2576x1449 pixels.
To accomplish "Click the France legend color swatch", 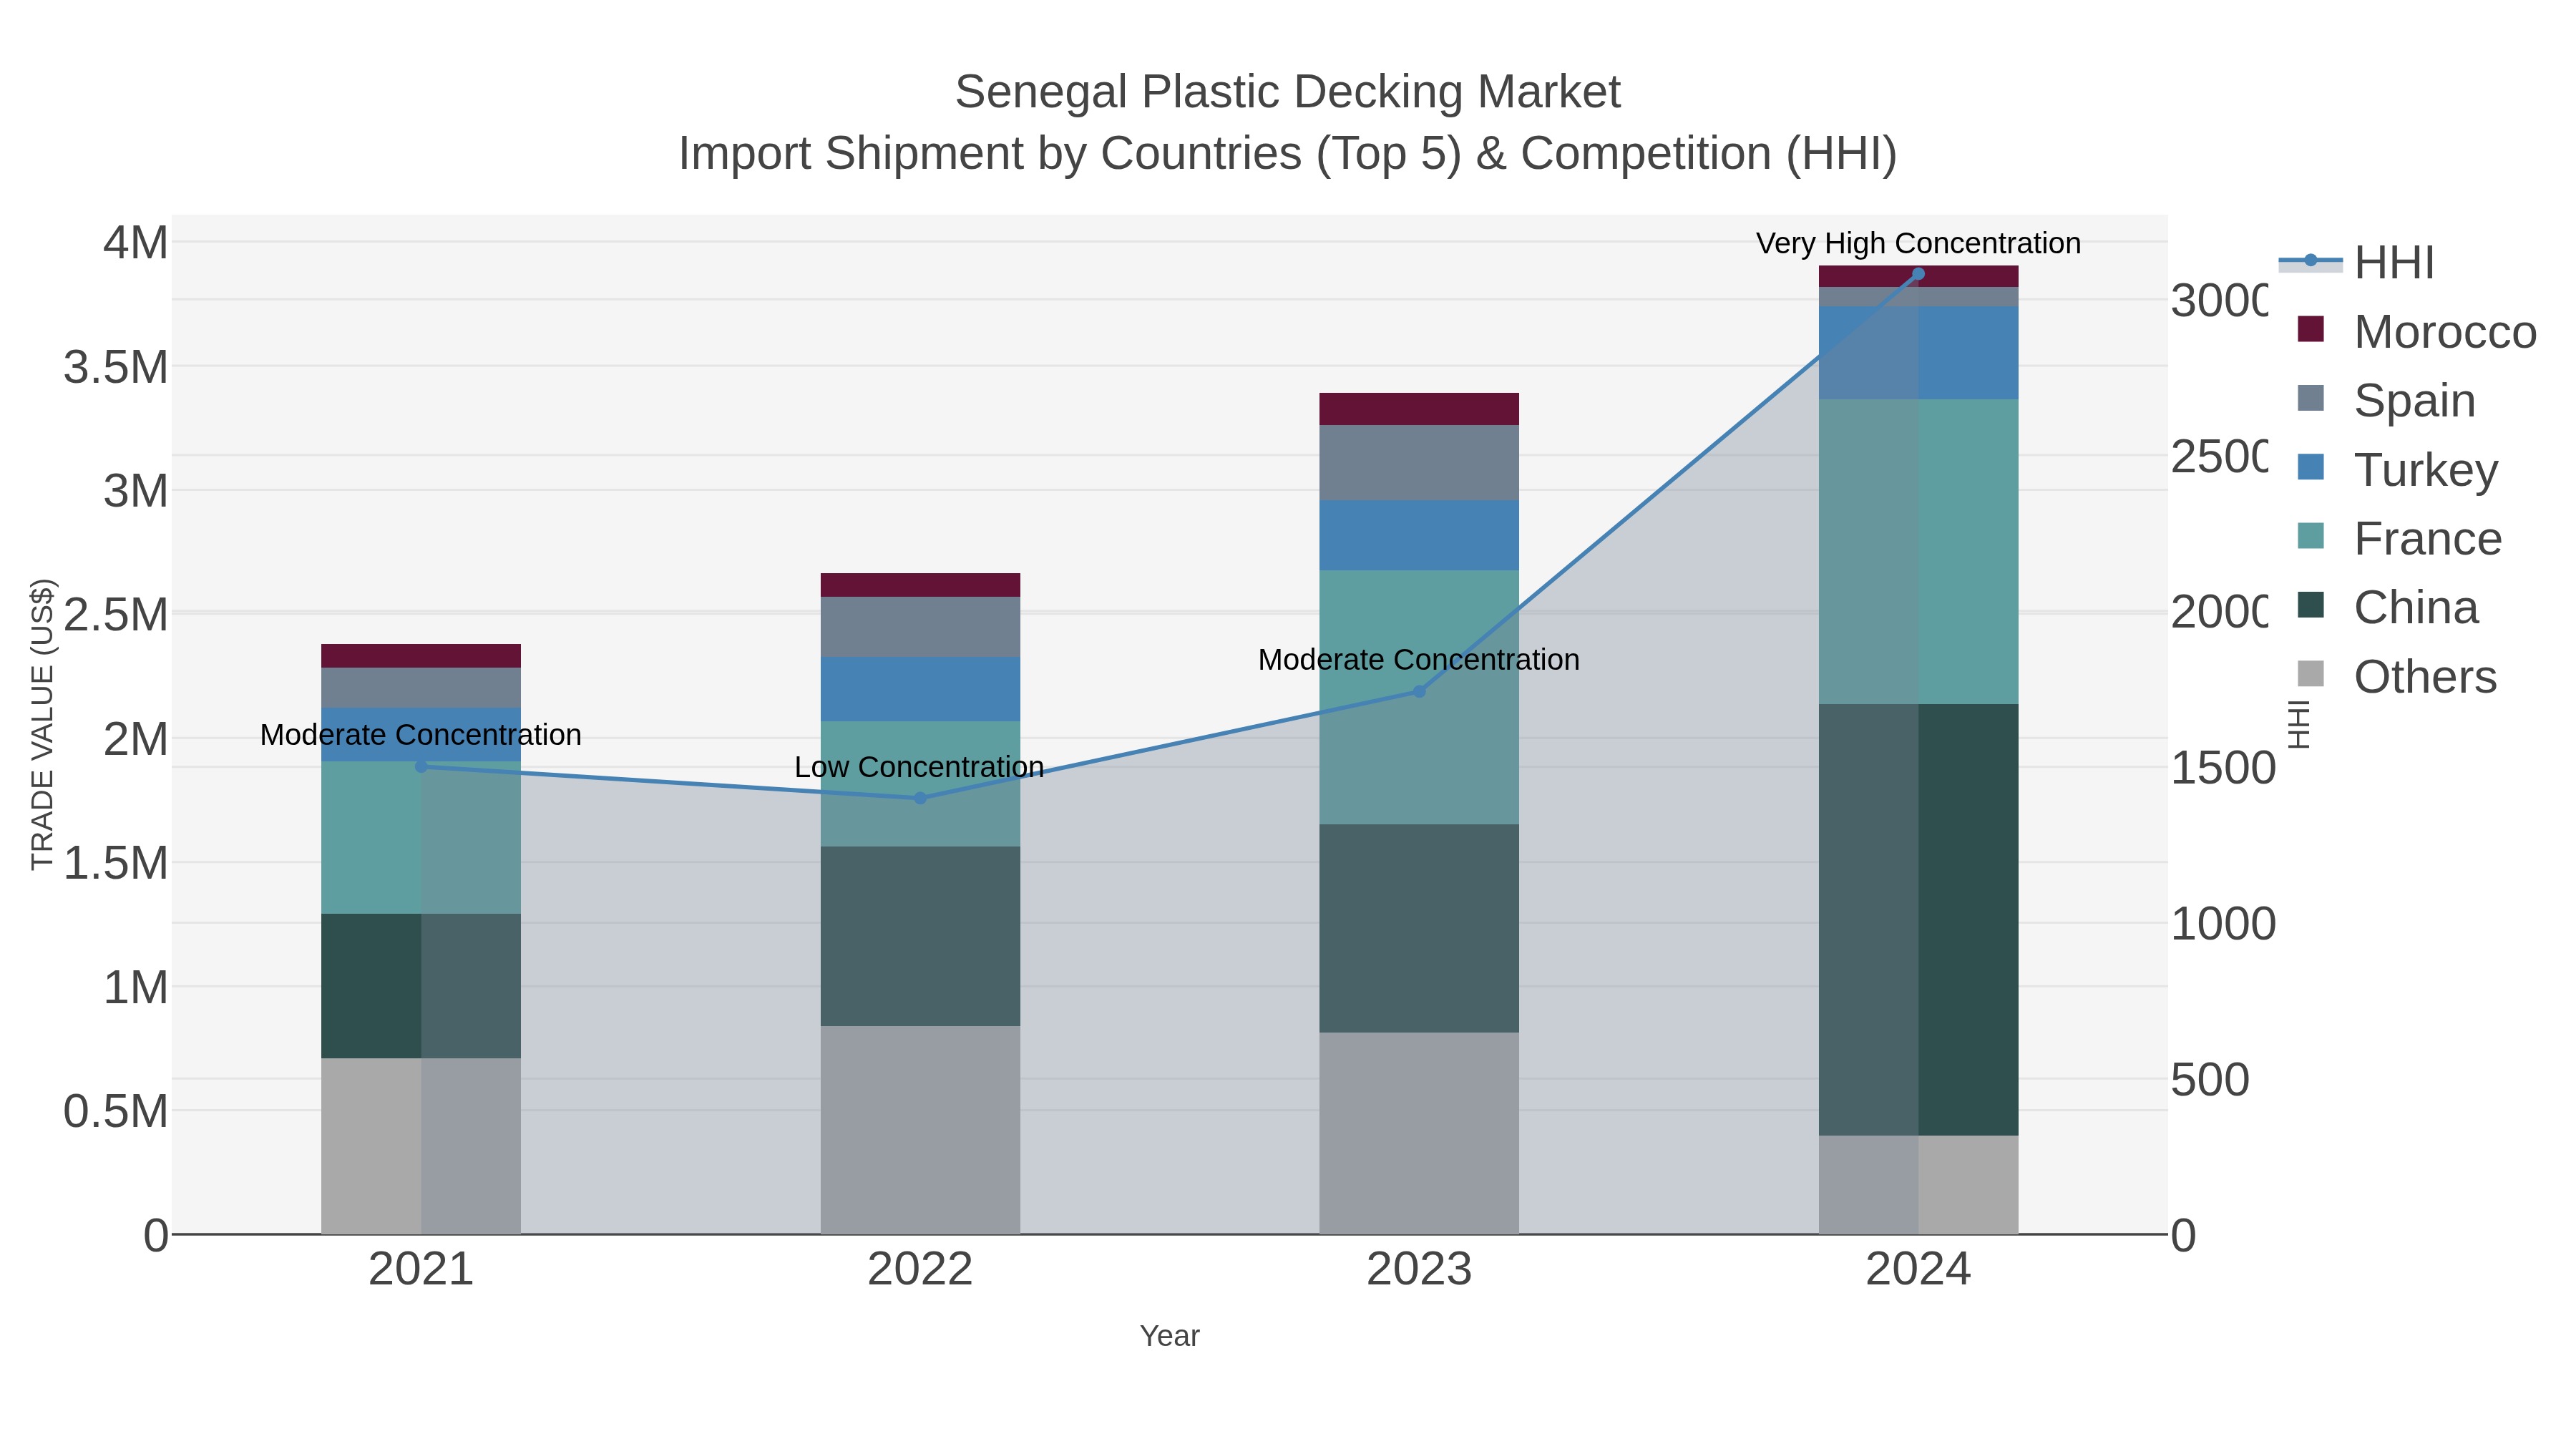I will (2311, 536).
